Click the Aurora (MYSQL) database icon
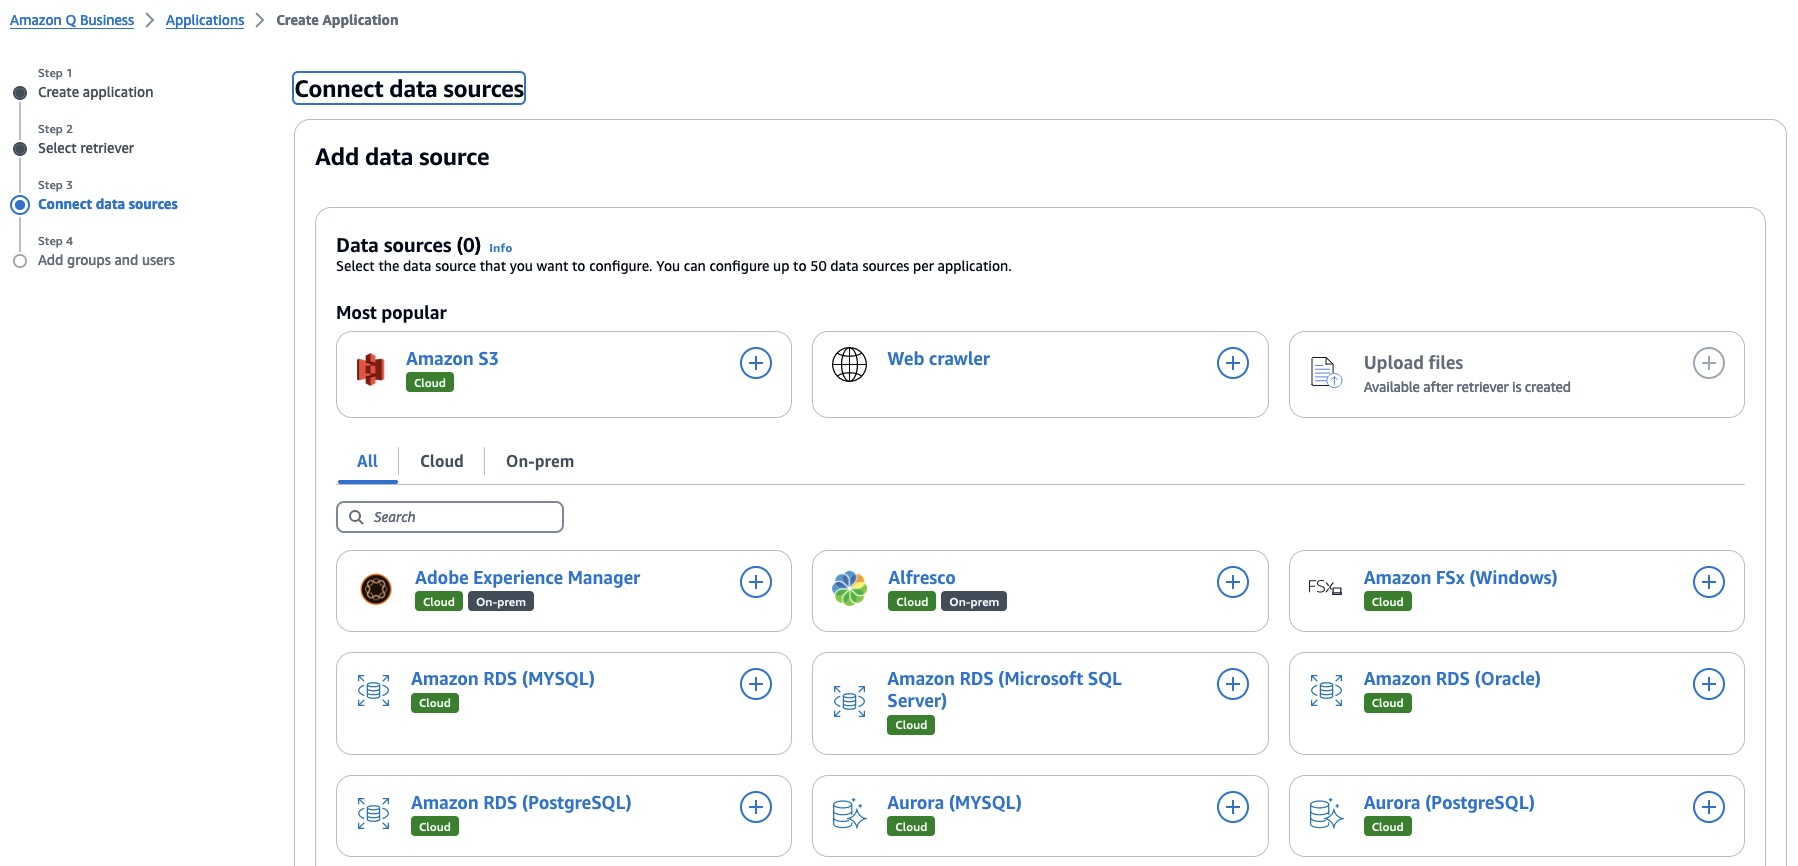 (850, 814)
